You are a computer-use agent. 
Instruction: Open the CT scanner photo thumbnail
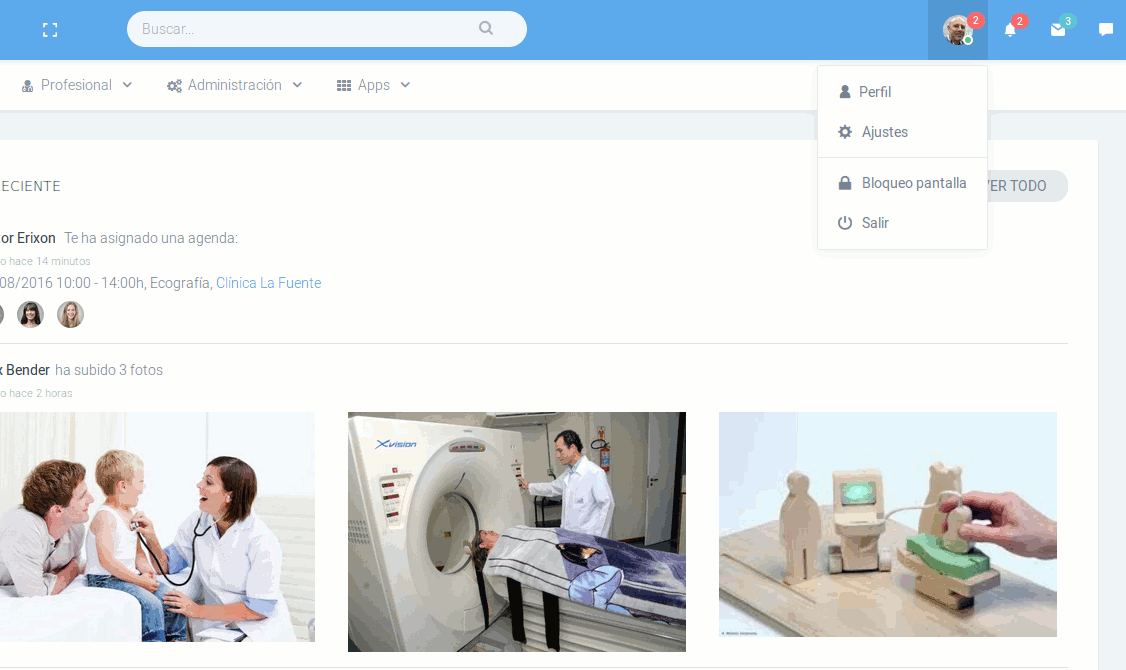[517, 532]
